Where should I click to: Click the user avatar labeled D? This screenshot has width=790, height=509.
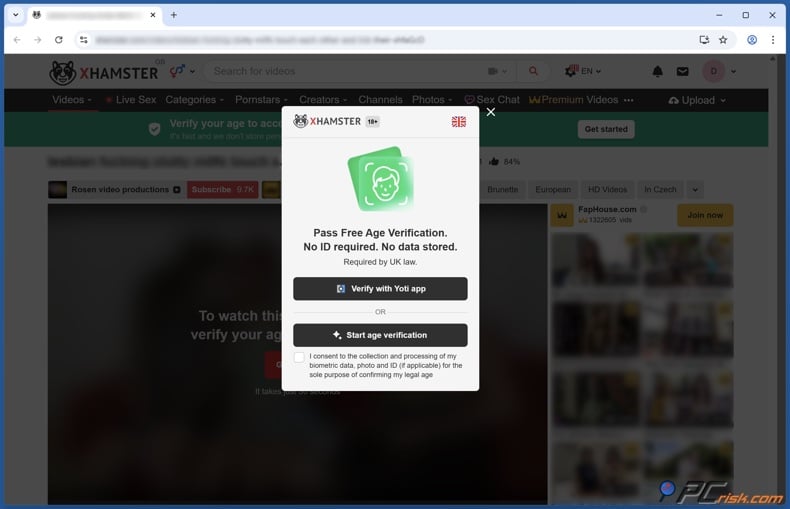713,71
